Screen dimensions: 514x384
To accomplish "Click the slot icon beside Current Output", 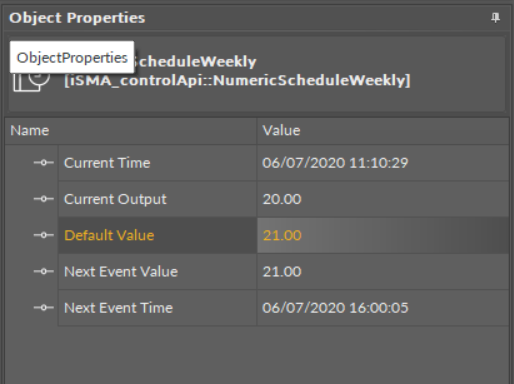I will 44,199.
